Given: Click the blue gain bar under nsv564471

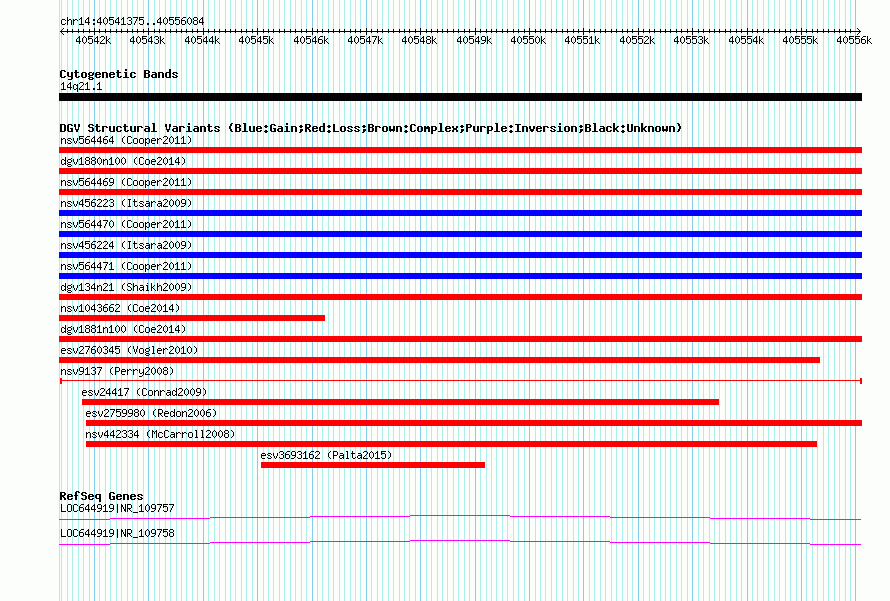Looking at the screenshot, I should [460, 276].
